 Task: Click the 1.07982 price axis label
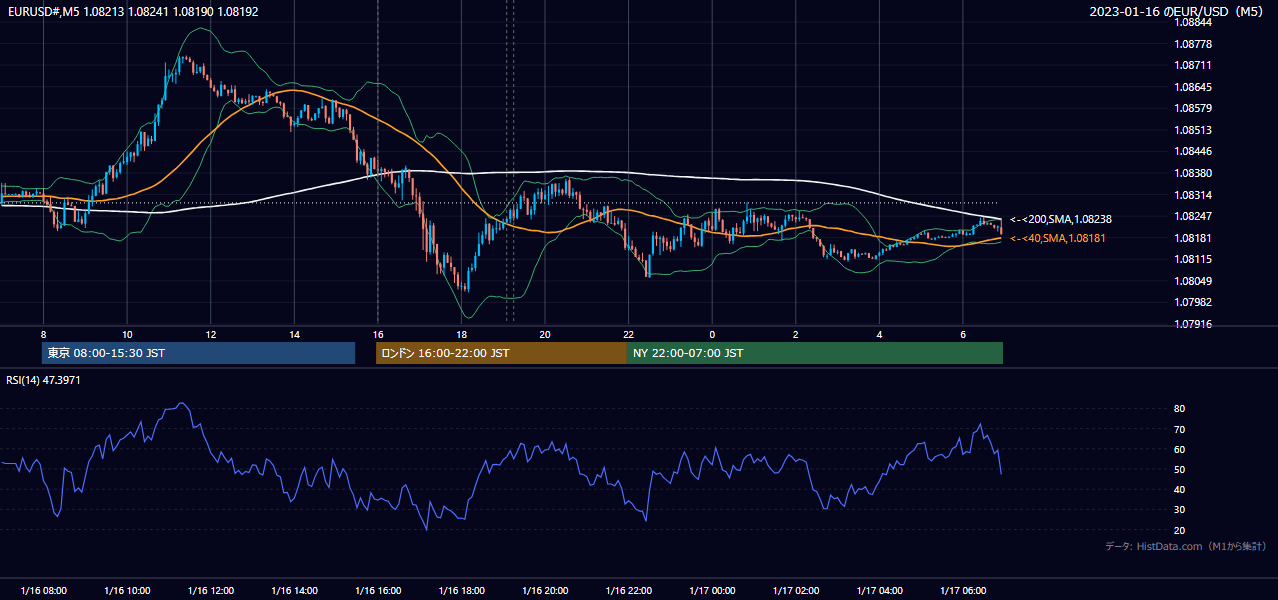[x=1193, y=302]
